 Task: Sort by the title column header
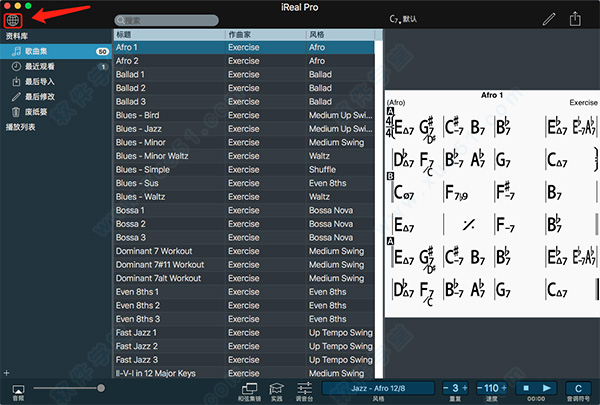click(x=170, y=35)
